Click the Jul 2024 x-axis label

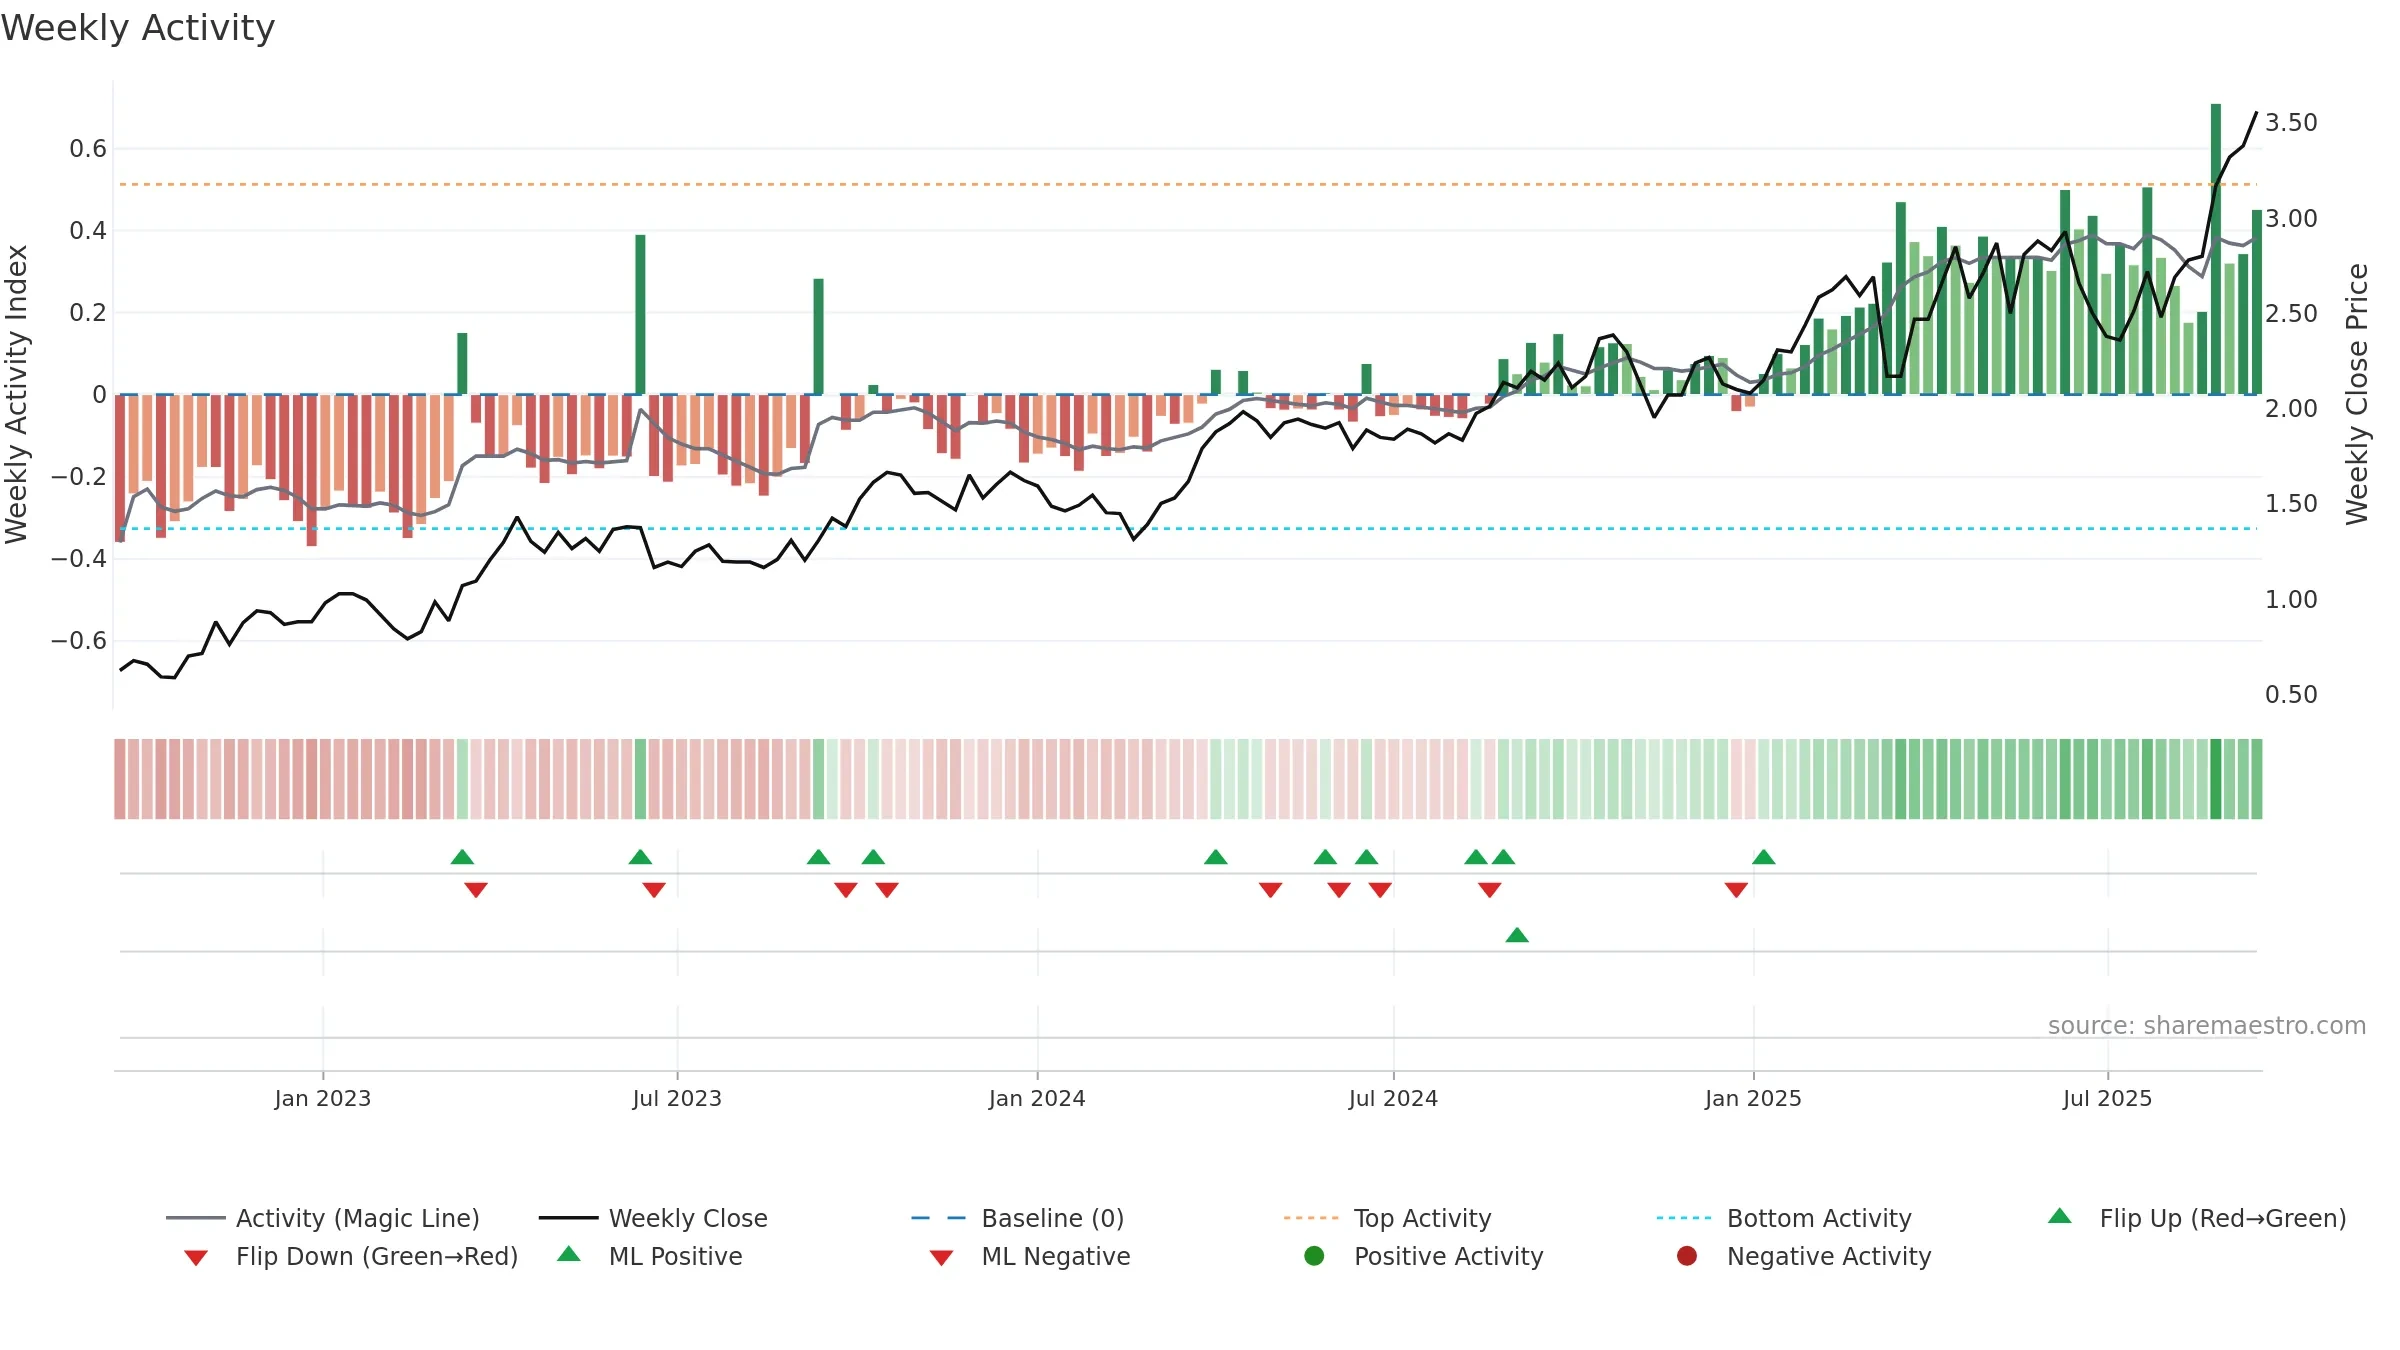click(x=1393, y=1099)
